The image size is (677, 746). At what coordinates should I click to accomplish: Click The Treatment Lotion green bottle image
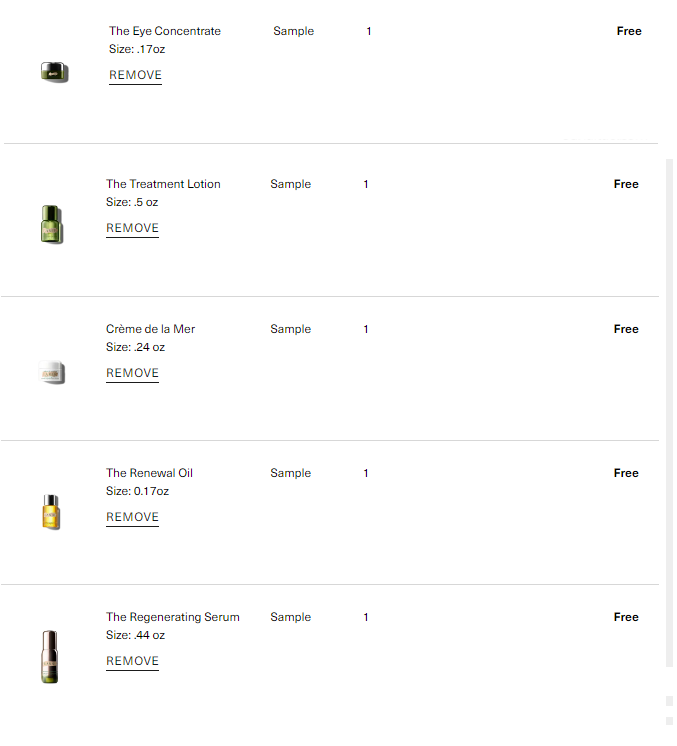pyautogui.click(x=52, y=224)
